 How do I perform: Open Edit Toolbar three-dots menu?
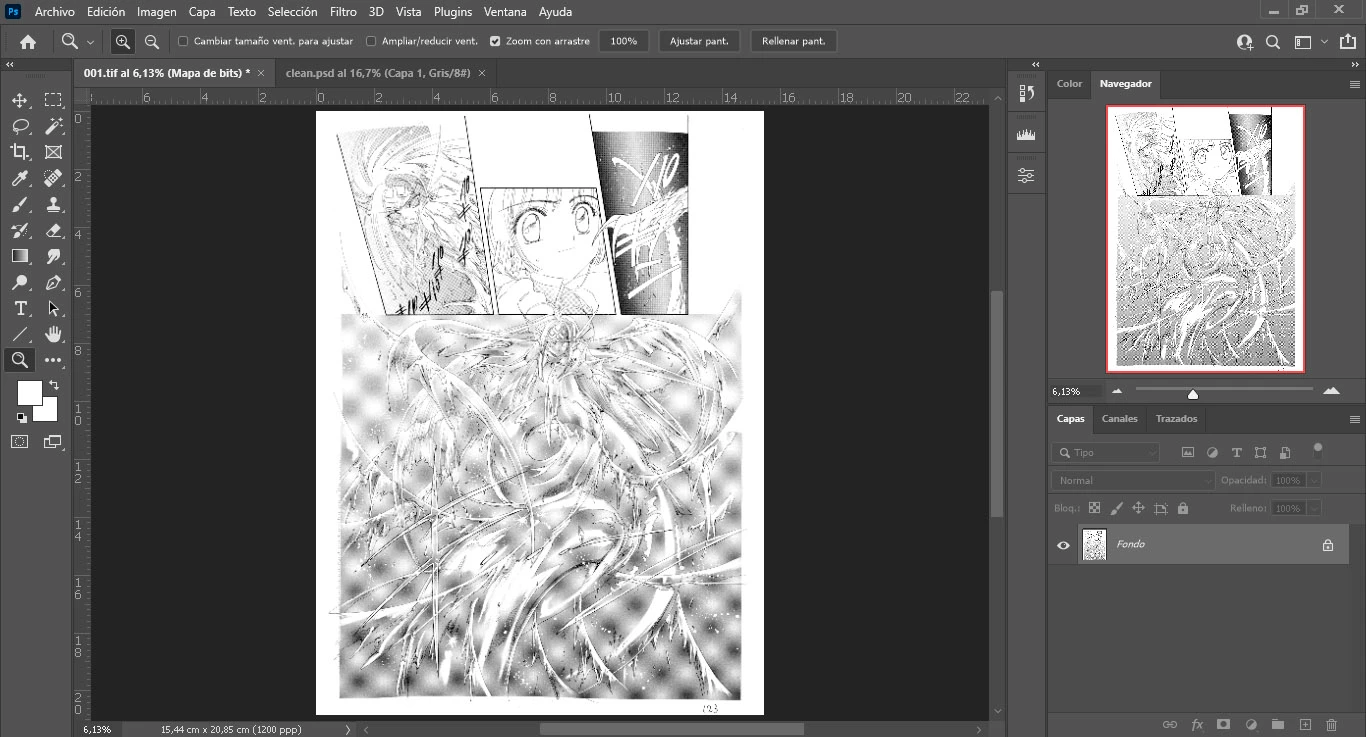click(53, 360)
